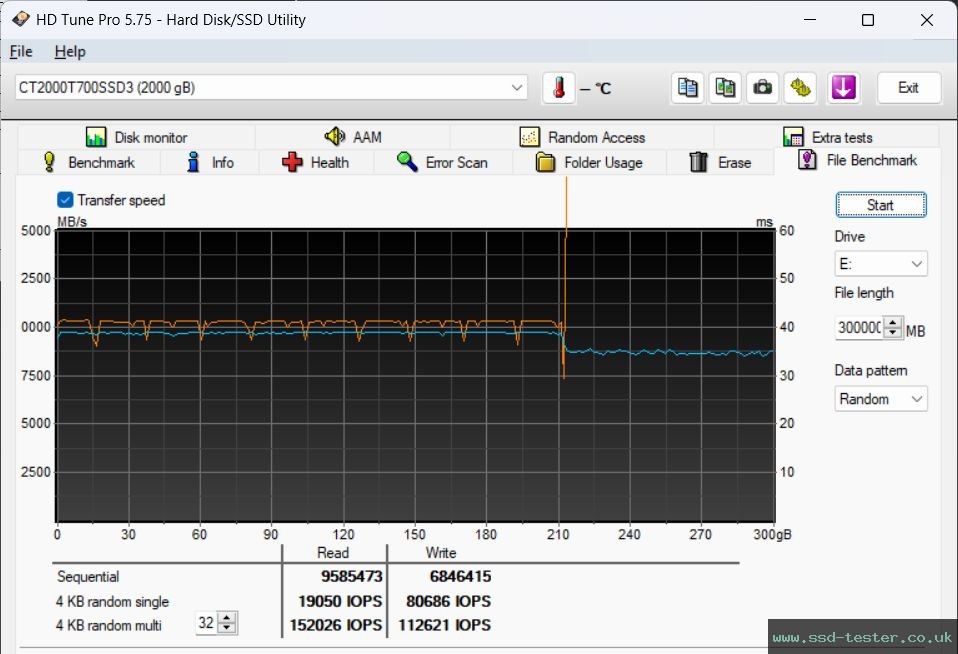Image resolution: width=958 pixels, height=654 pixels.
Task: Click the red cross Health icon
Action: pyautogui.click(x=292, y=162)
